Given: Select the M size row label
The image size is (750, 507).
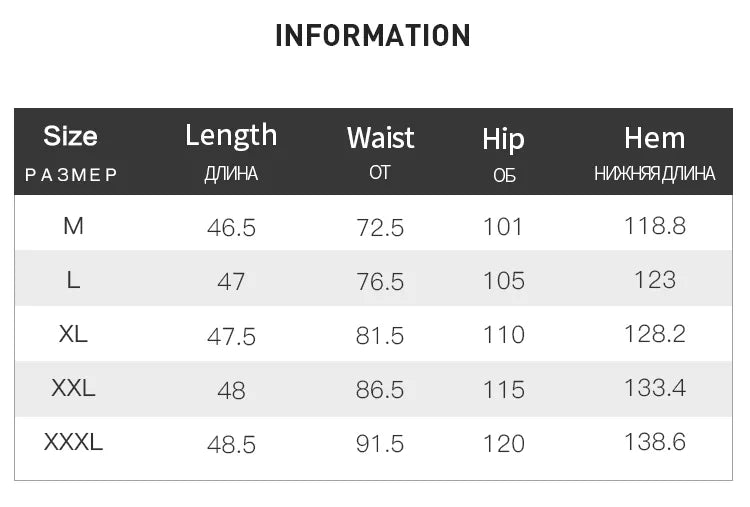Looking at the screenshot, I should pos(73,226).
